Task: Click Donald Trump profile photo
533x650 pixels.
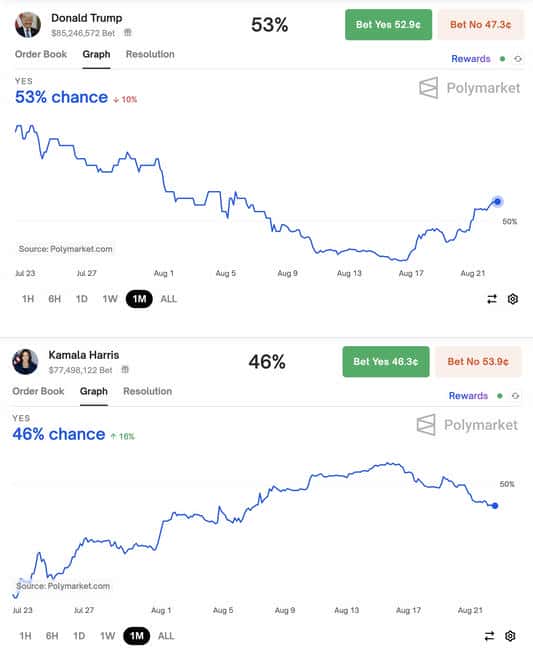Action: [x=28, y=25]
